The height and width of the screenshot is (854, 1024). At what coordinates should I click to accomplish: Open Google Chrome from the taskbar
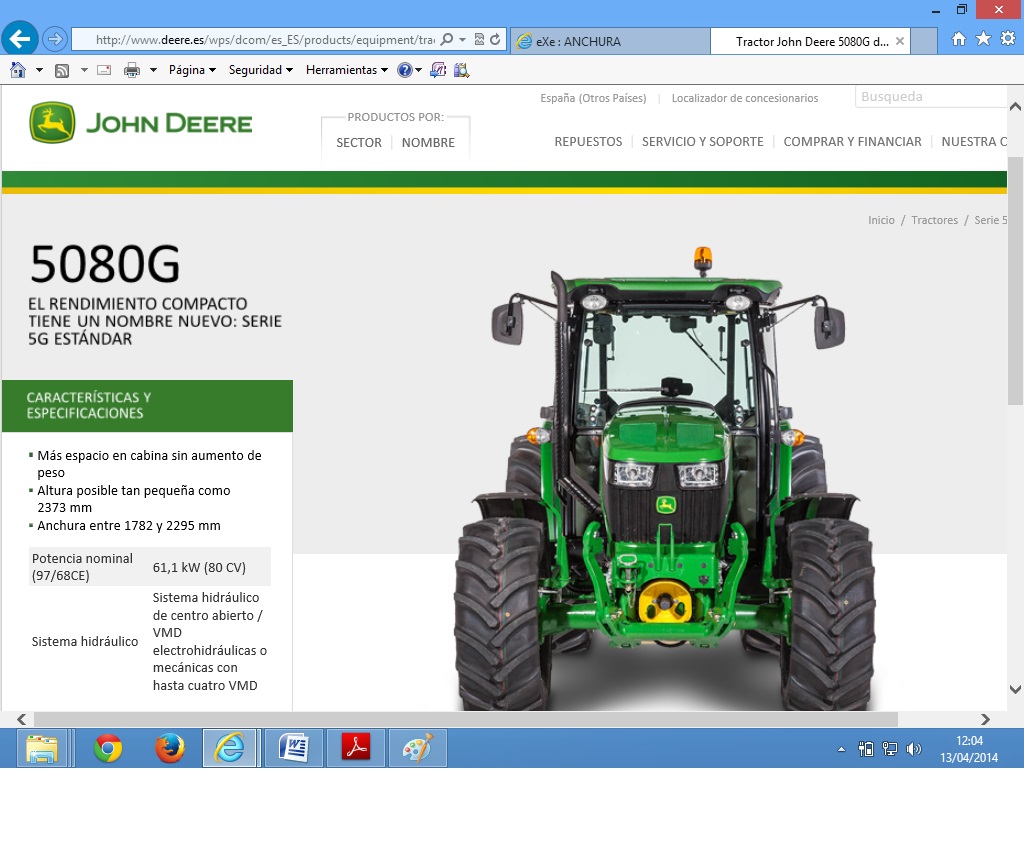coord(108,748)
